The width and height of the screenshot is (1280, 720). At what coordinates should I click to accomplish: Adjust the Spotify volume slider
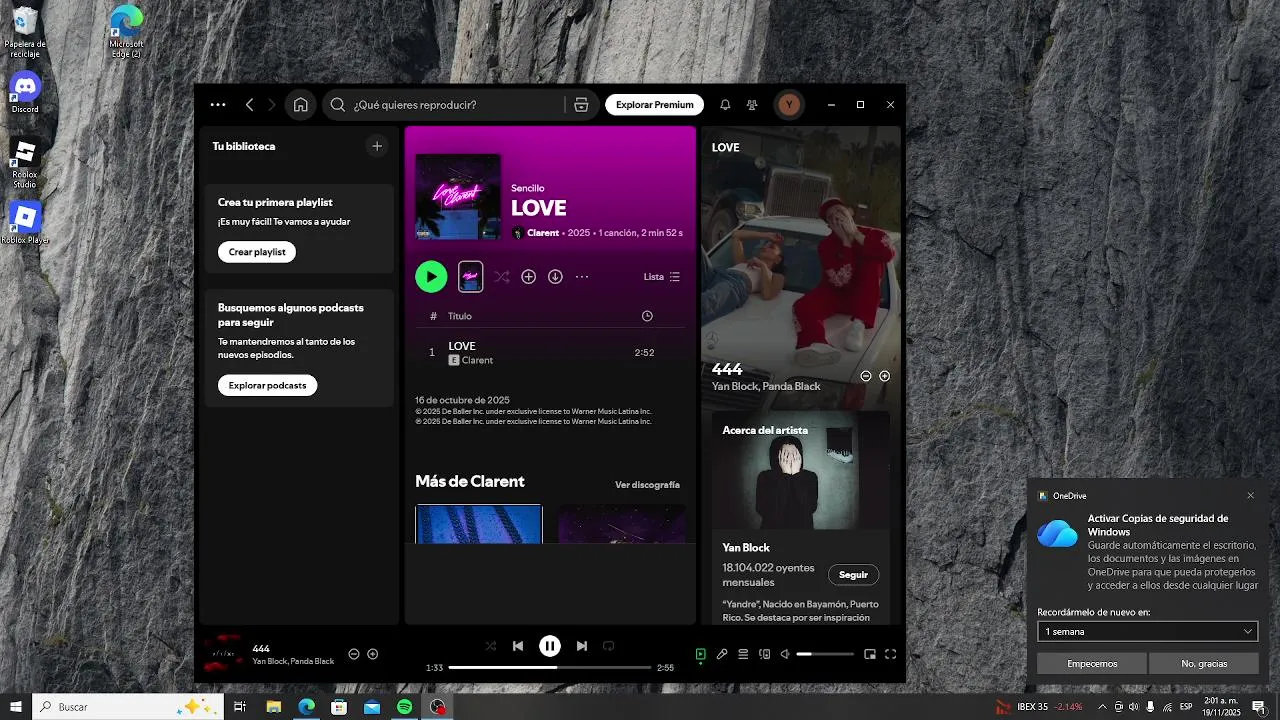click(x=825, y=654)
